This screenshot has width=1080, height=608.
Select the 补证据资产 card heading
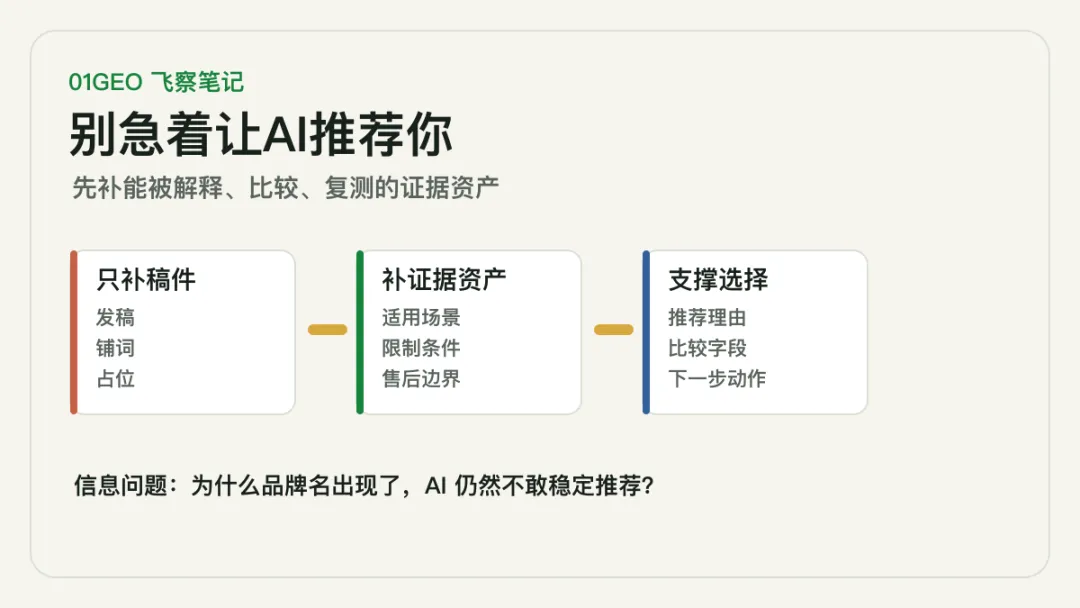click(x=444, y=280)
